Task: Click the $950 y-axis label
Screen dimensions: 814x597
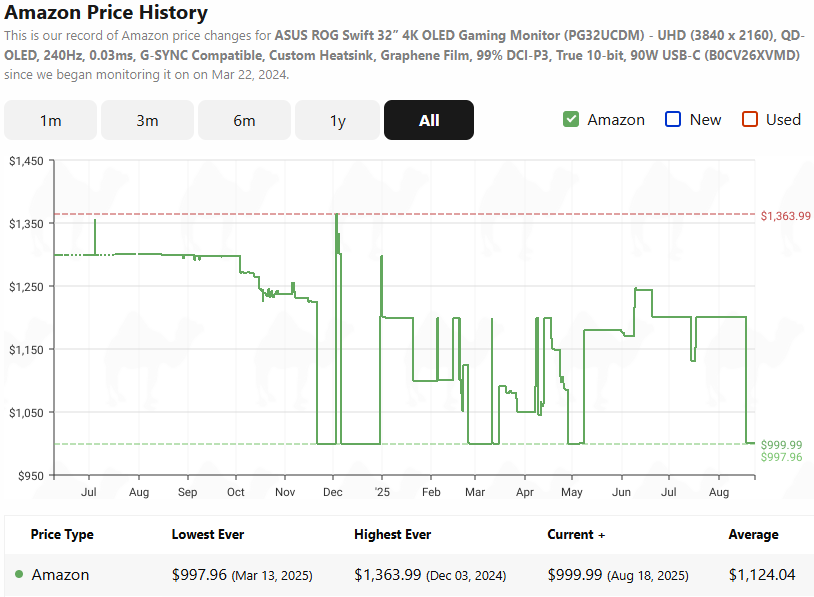Action: coord(31,476)
